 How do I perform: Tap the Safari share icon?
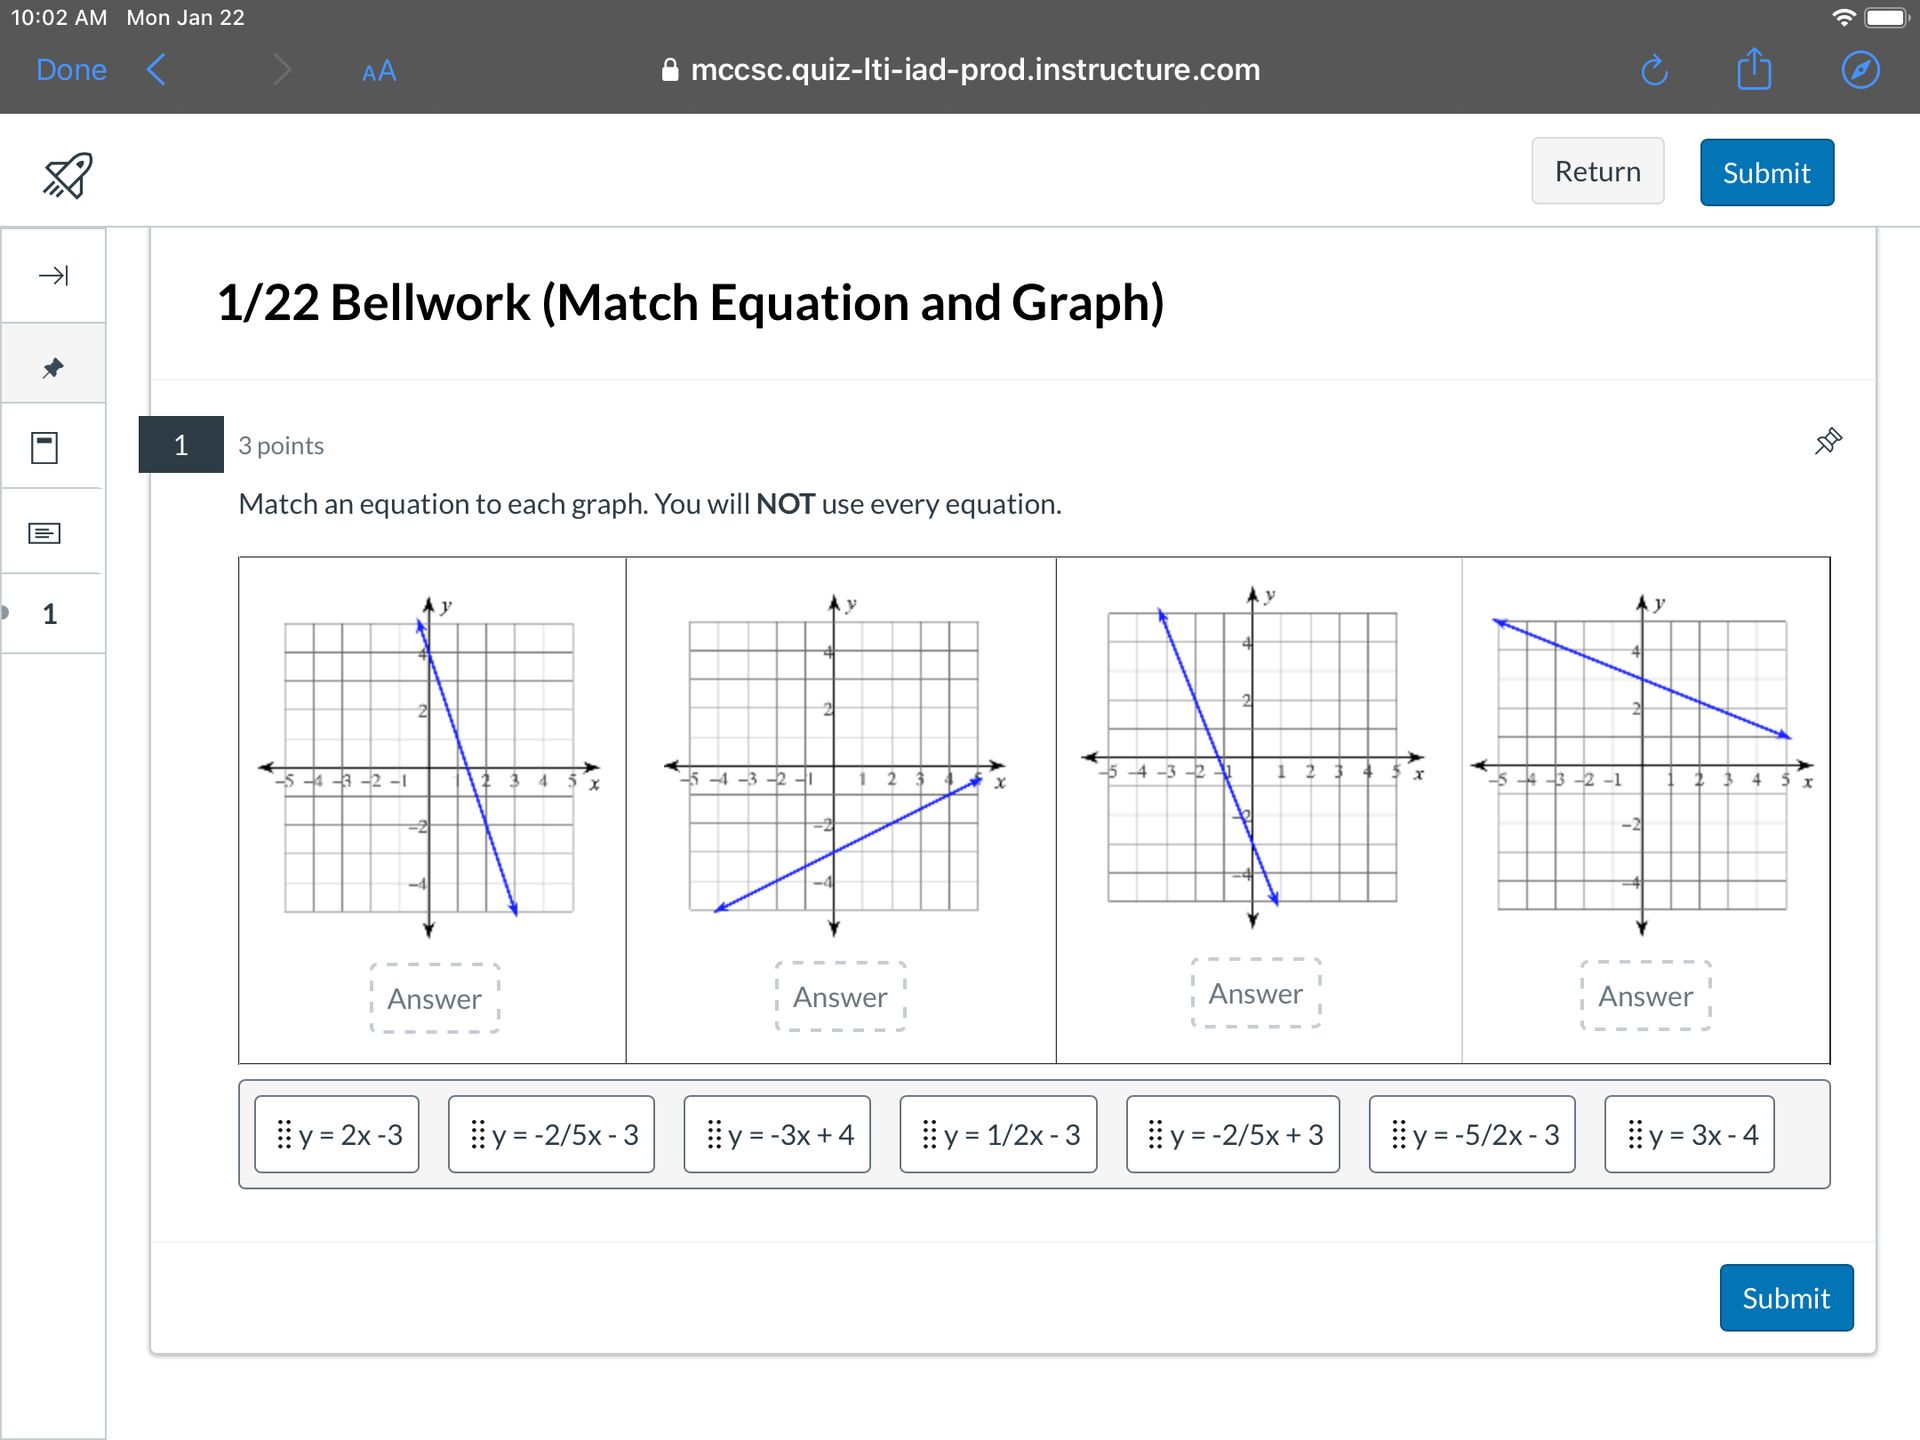point(1754,70)
